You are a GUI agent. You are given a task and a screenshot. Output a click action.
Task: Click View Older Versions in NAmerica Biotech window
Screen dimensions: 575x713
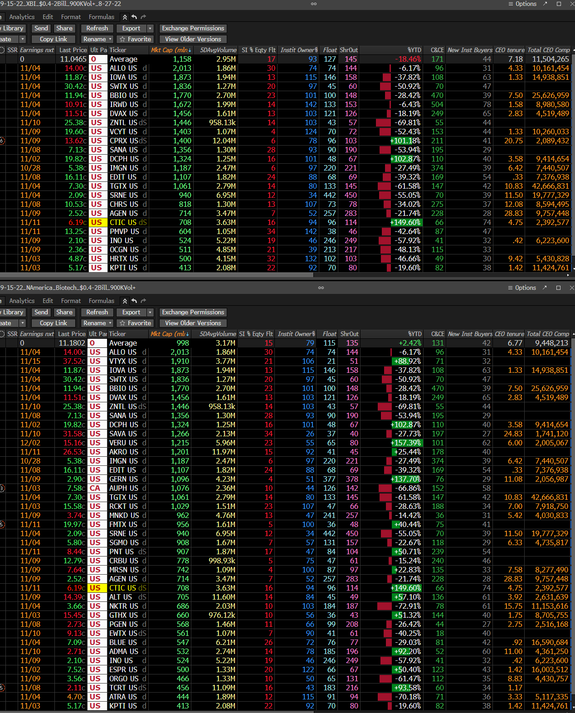pos(193,323)
